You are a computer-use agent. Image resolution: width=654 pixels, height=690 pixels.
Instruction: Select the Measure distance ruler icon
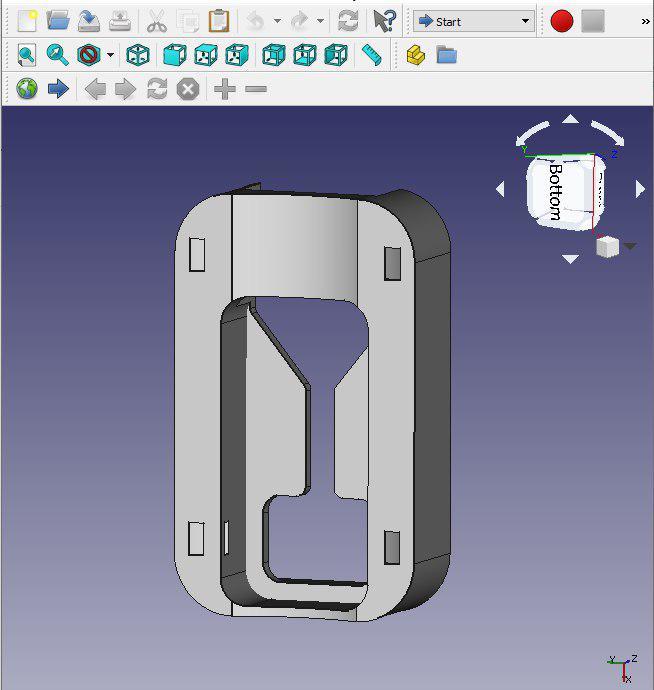coord(372,55)
